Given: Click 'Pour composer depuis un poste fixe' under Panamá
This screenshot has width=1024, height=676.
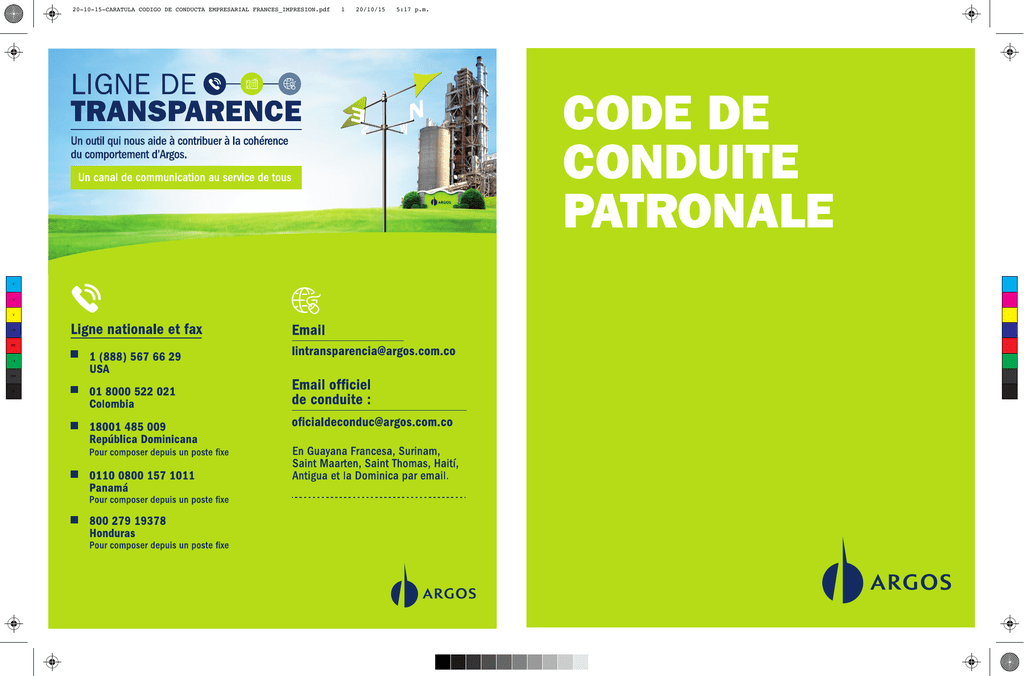Looking at the screenshot, I should click(x=159, y=500).
